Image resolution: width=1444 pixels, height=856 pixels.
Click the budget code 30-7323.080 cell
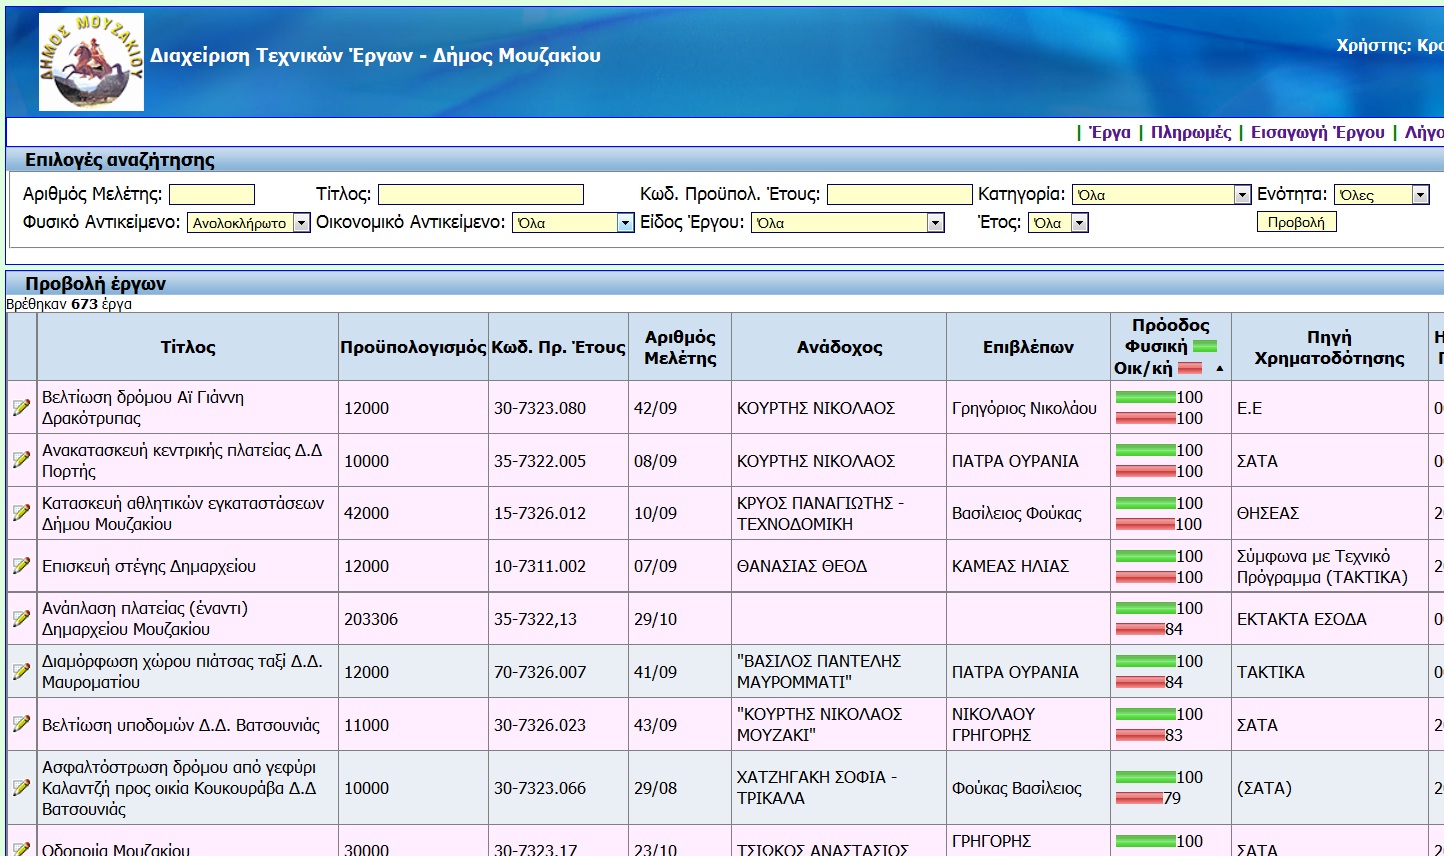[559, 408]
